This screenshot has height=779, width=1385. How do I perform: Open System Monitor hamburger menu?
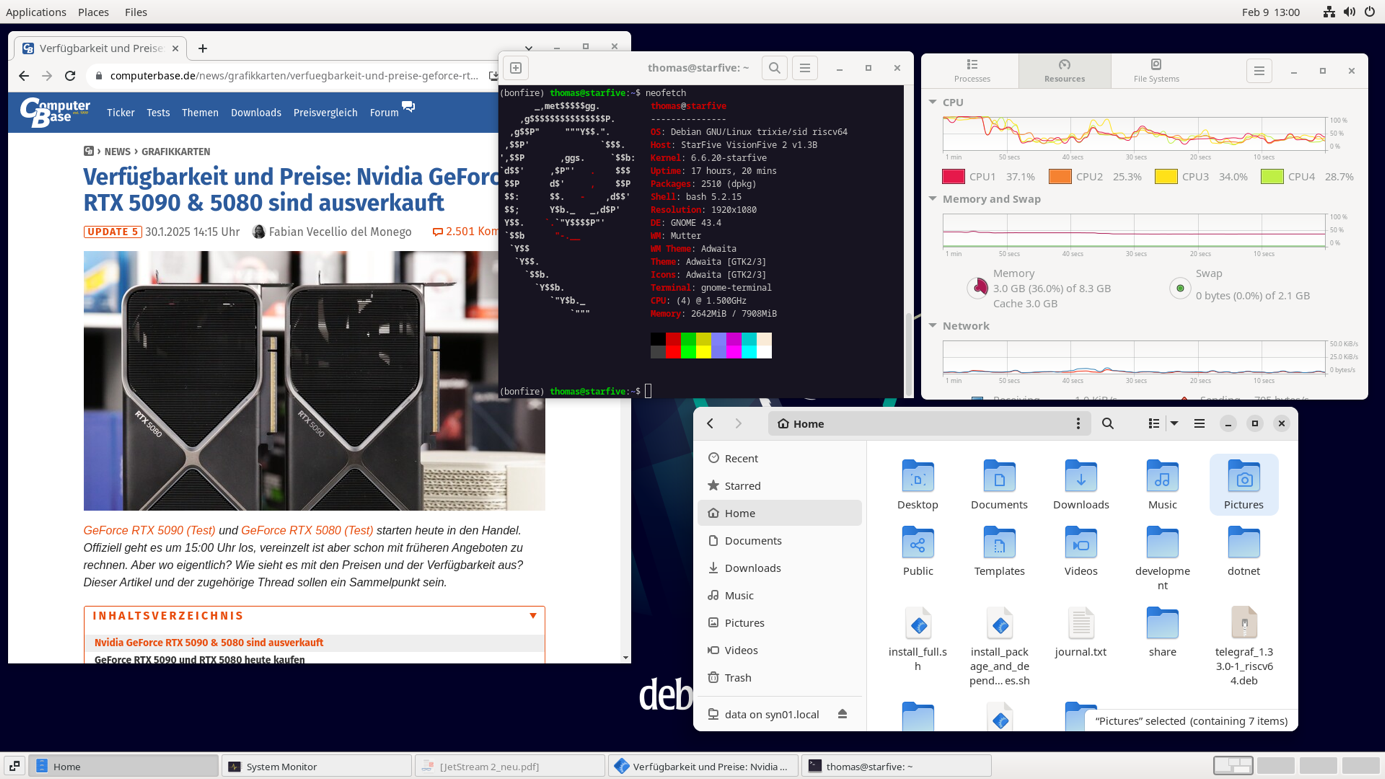tap(1259, 71)
